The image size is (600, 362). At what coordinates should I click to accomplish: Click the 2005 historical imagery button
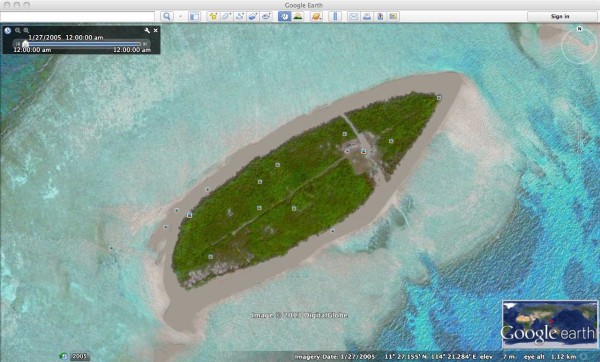point(80,356)
